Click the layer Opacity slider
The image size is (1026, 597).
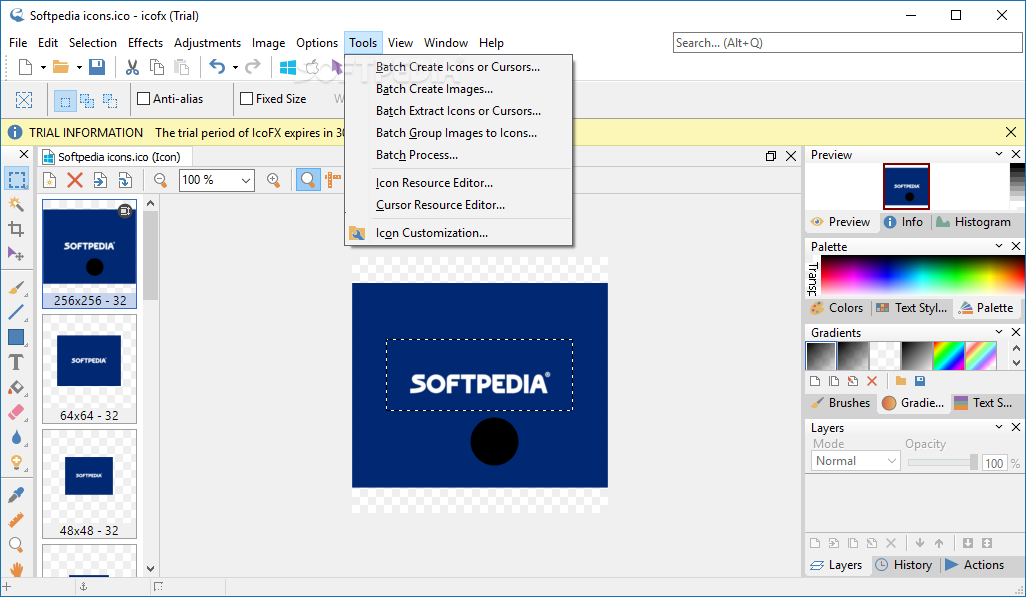(x=943, y=462)
